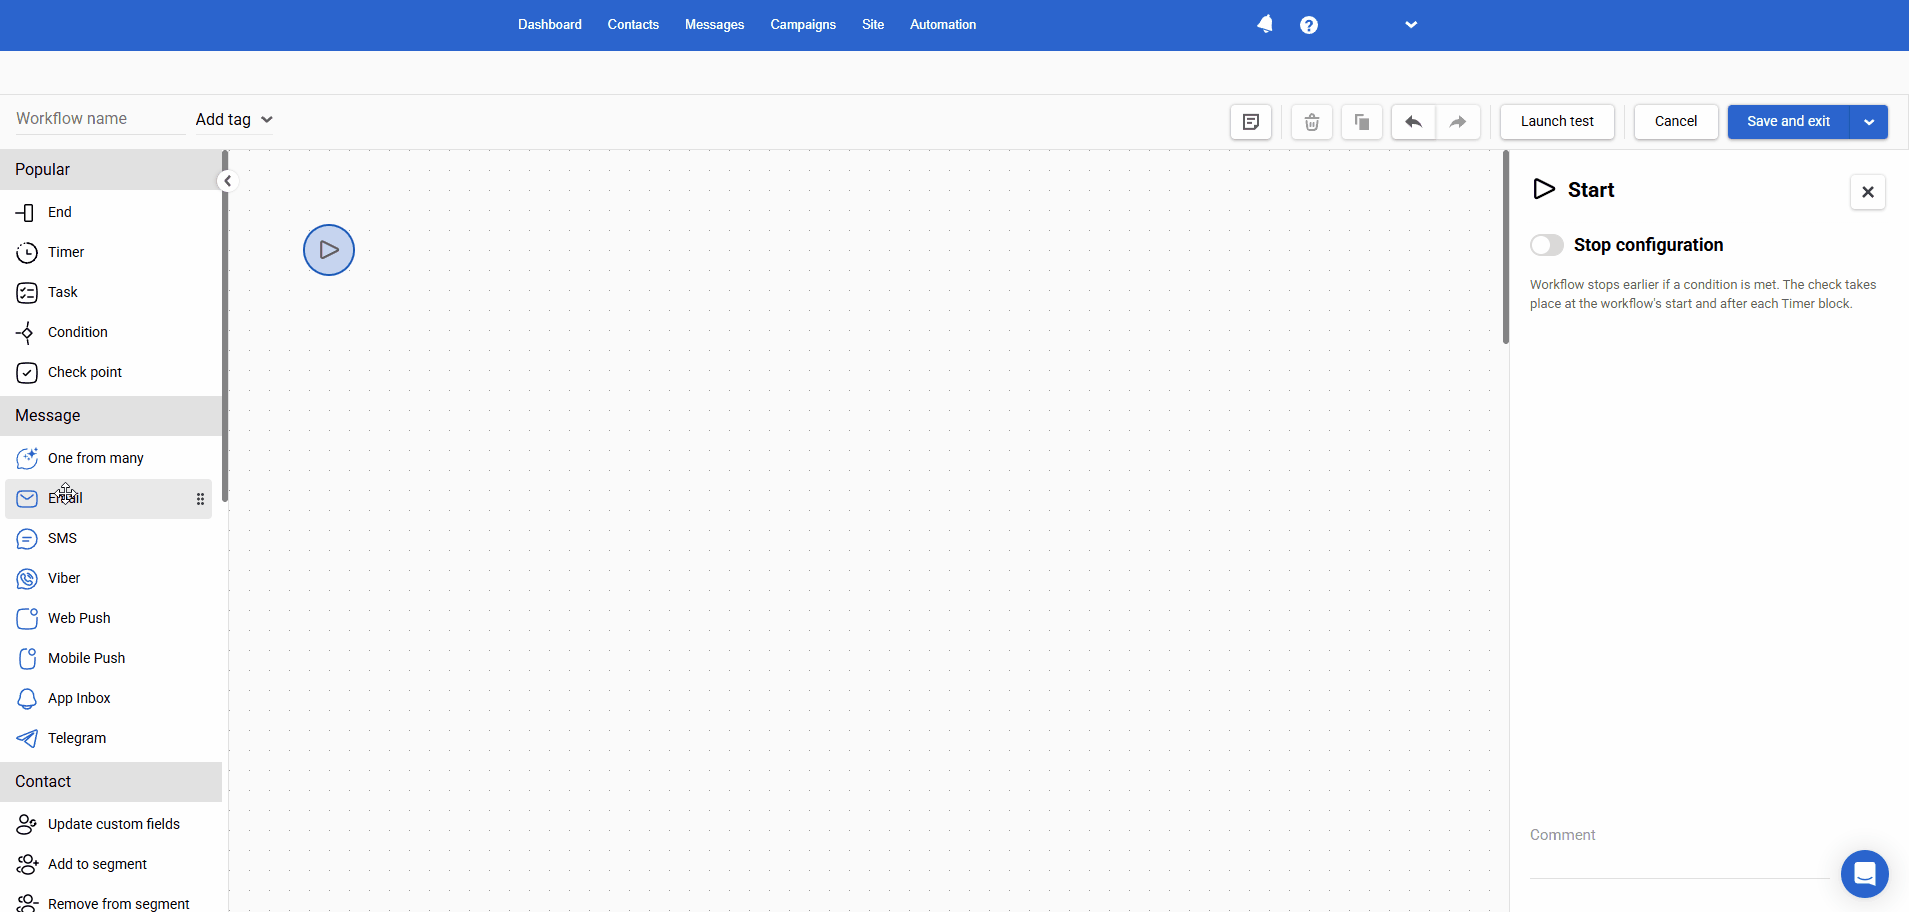
Task: Select the Telegram block
Action: tap(108, 738)
